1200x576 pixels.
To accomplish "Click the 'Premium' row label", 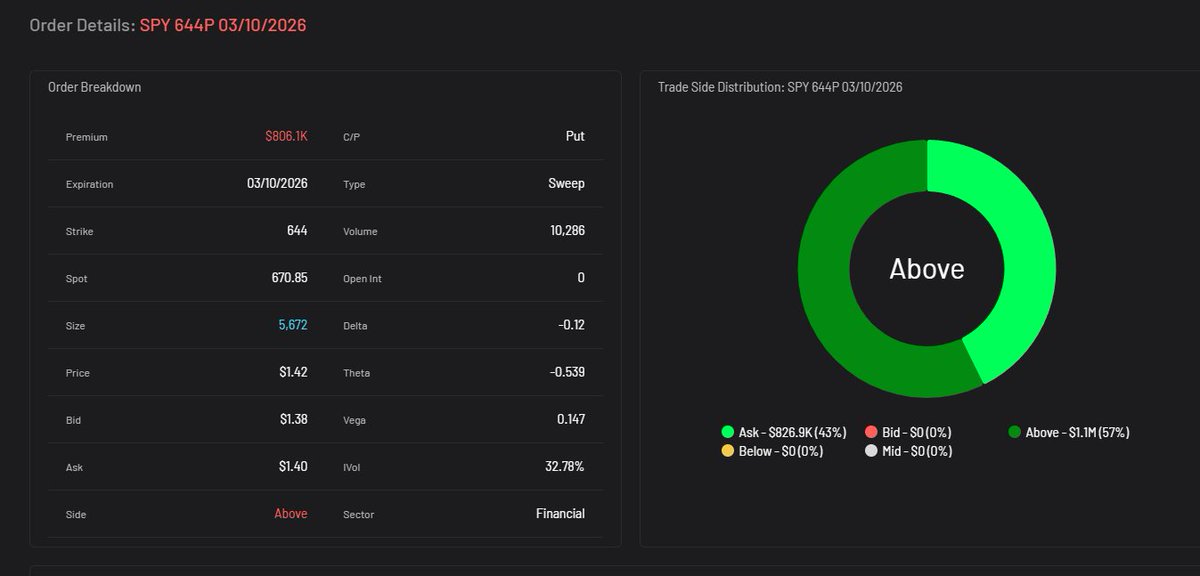I will click(x=86, y=137).
